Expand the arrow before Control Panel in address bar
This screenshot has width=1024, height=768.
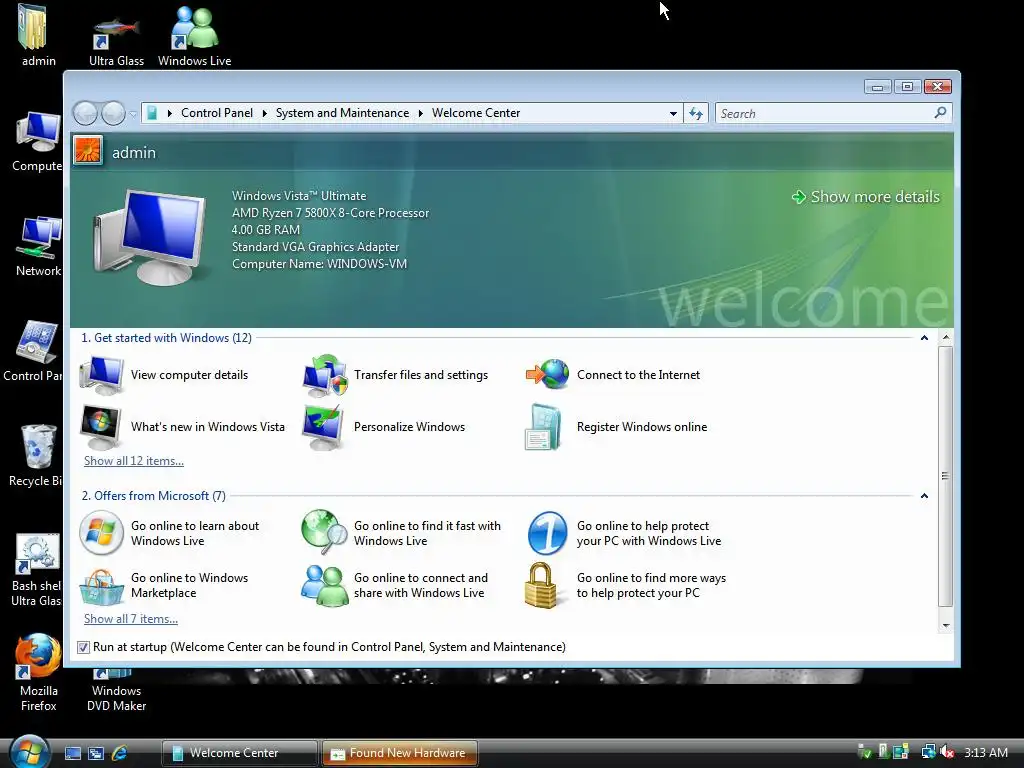click(170, 114)
